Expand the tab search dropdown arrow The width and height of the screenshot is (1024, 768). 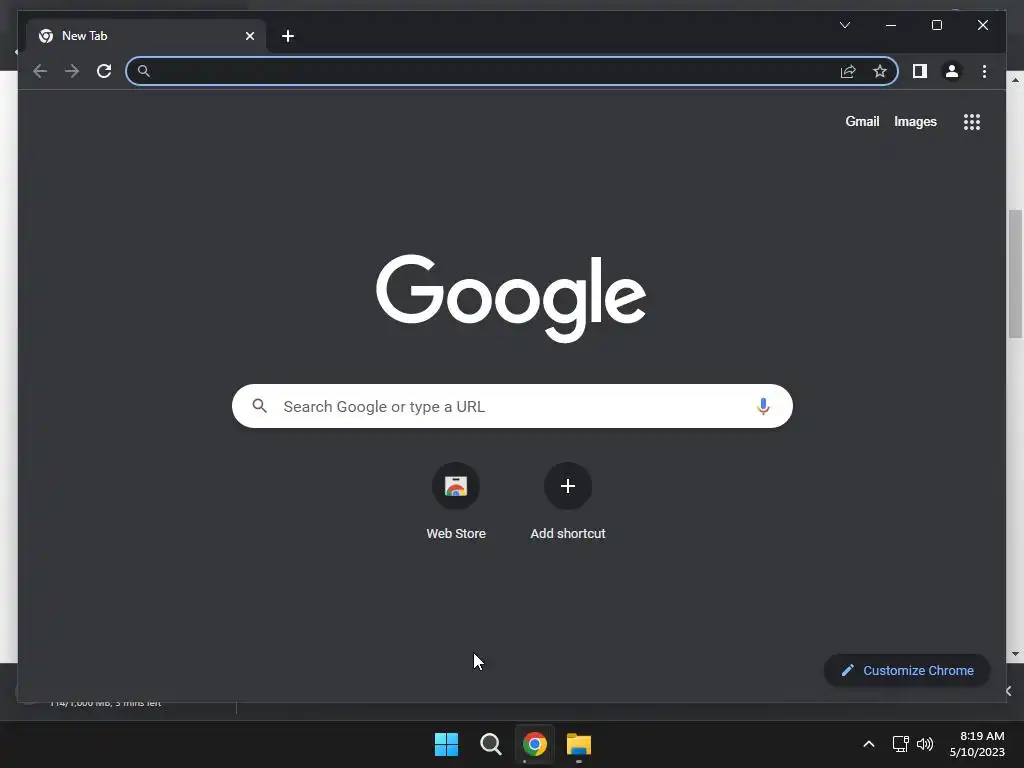844,25
